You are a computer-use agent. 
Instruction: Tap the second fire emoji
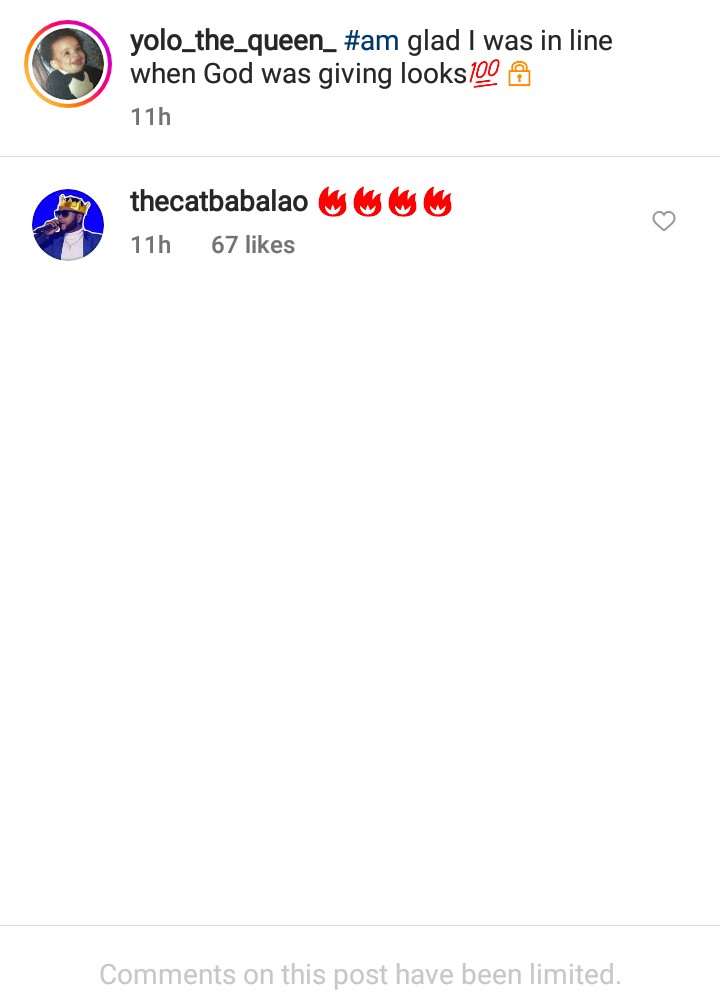(368, 201)
